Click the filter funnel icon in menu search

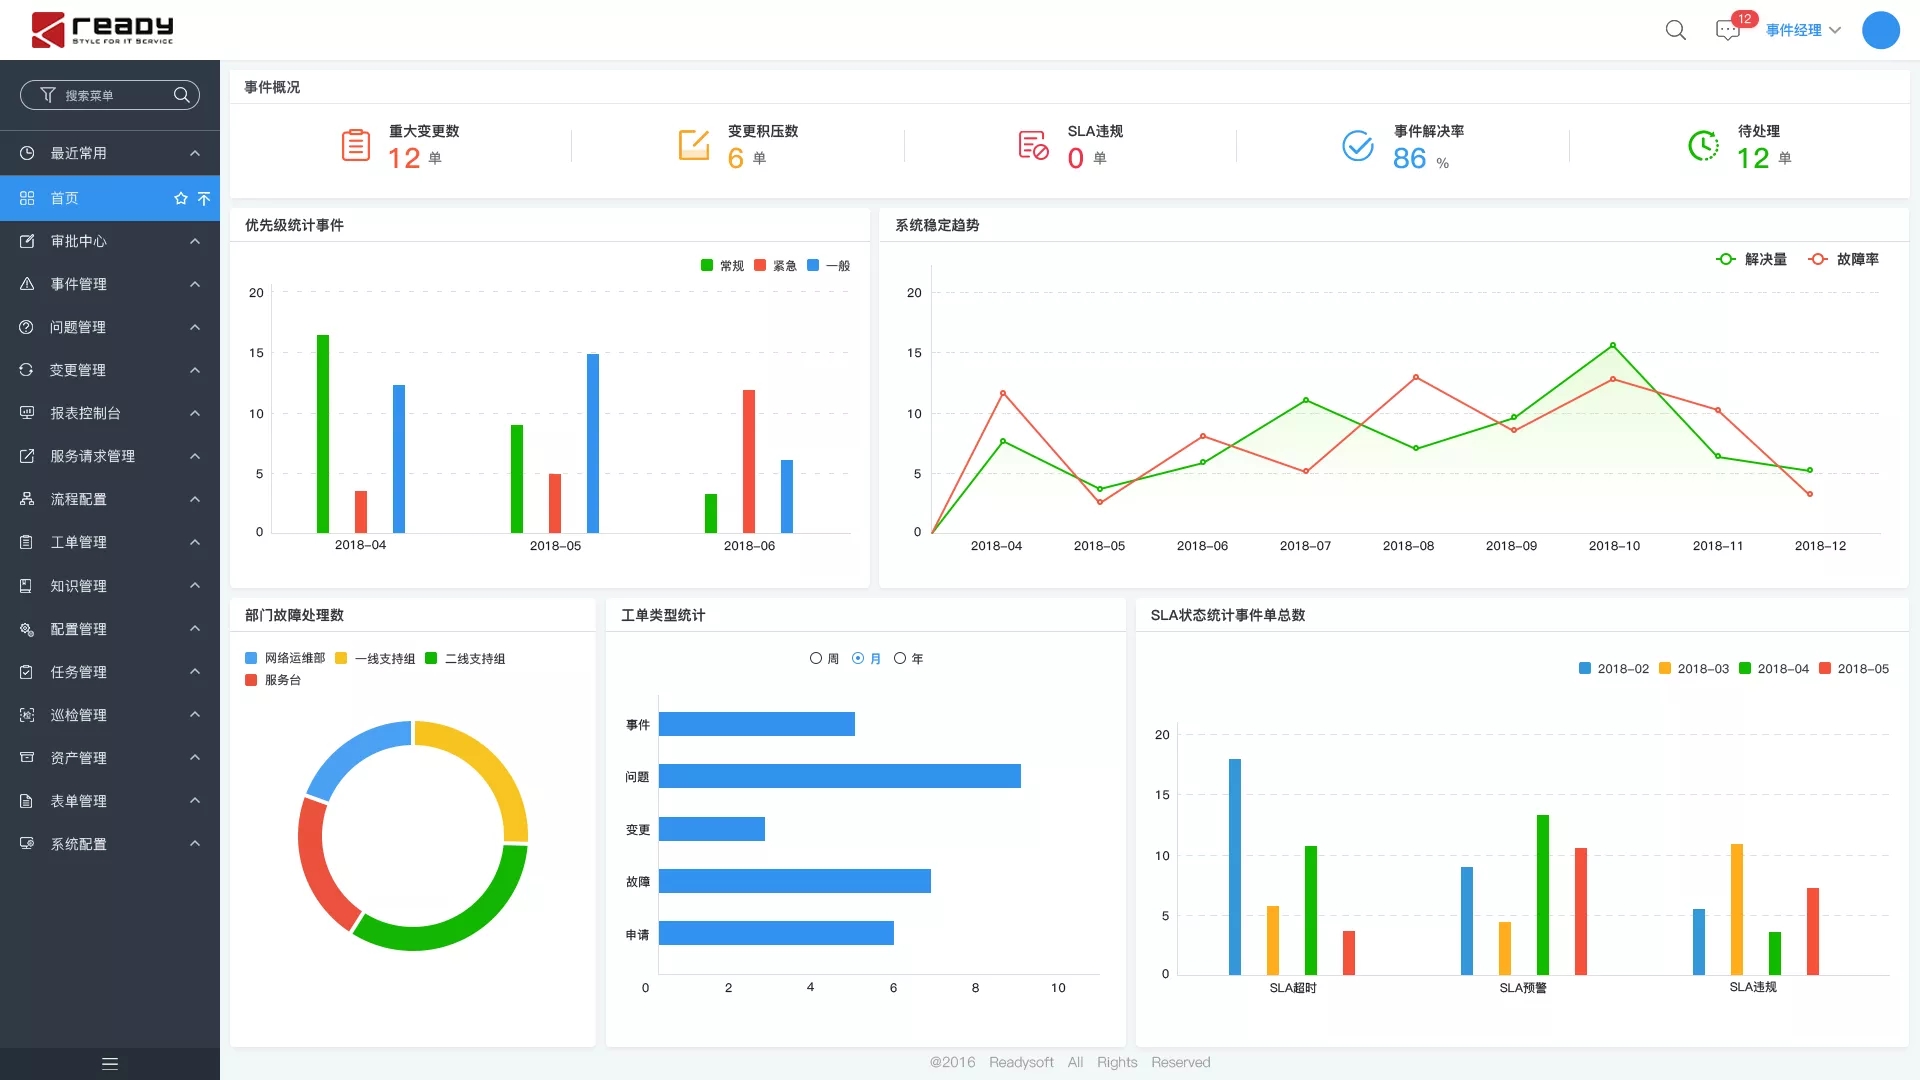pos(47,95)
